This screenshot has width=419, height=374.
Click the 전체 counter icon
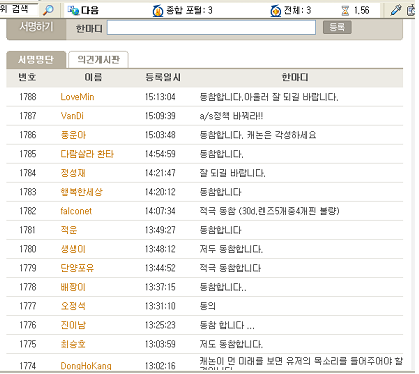pyautogui.click(x=276, y=11)
